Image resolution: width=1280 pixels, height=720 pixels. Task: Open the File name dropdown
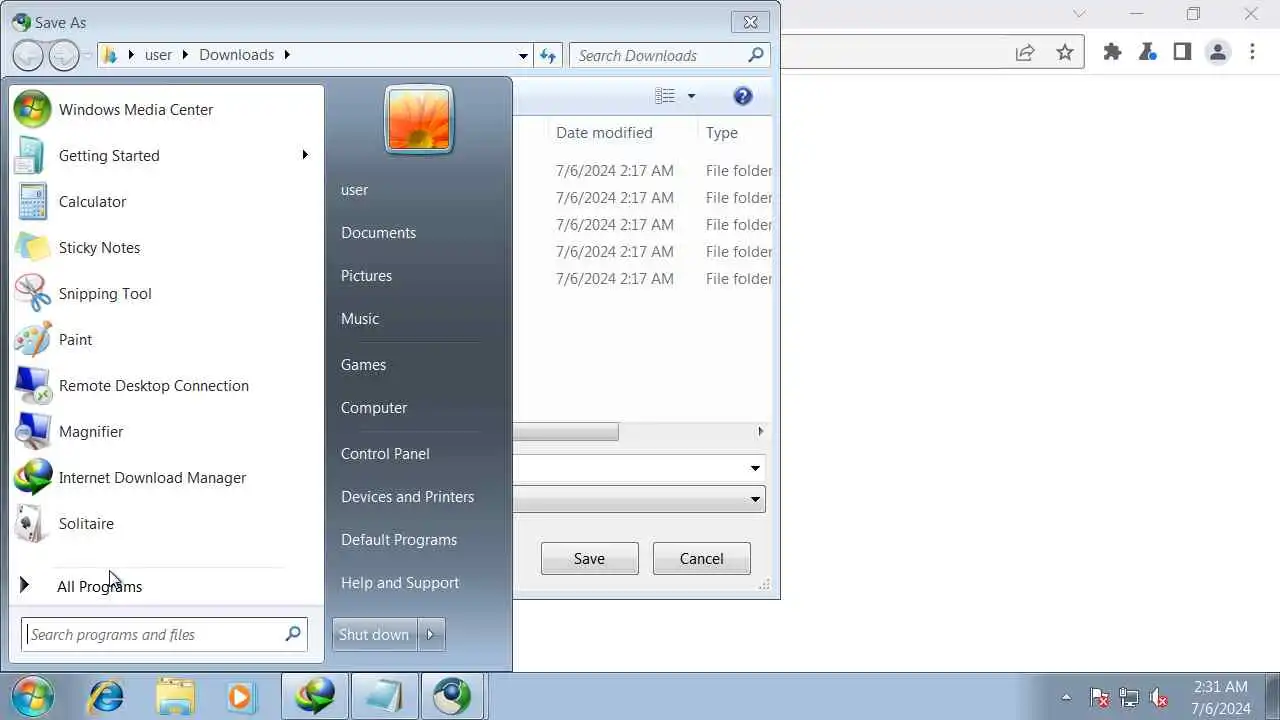point(755,468)
